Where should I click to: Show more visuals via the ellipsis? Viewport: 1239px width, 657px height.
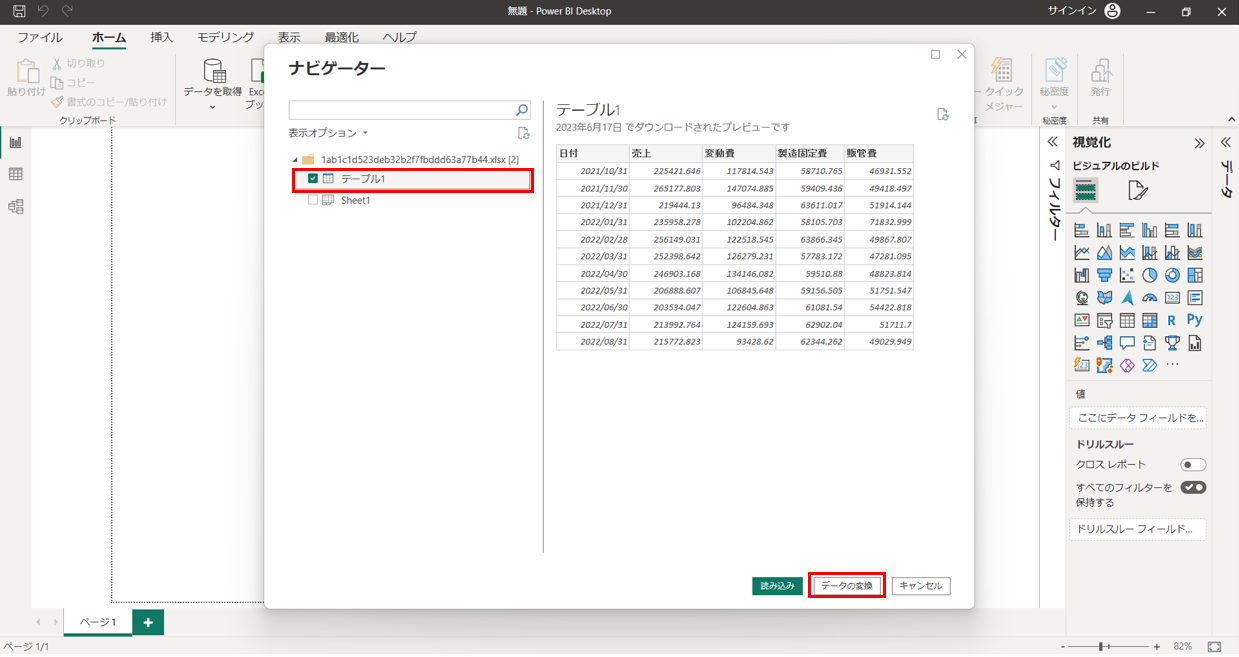point(1172,365)
